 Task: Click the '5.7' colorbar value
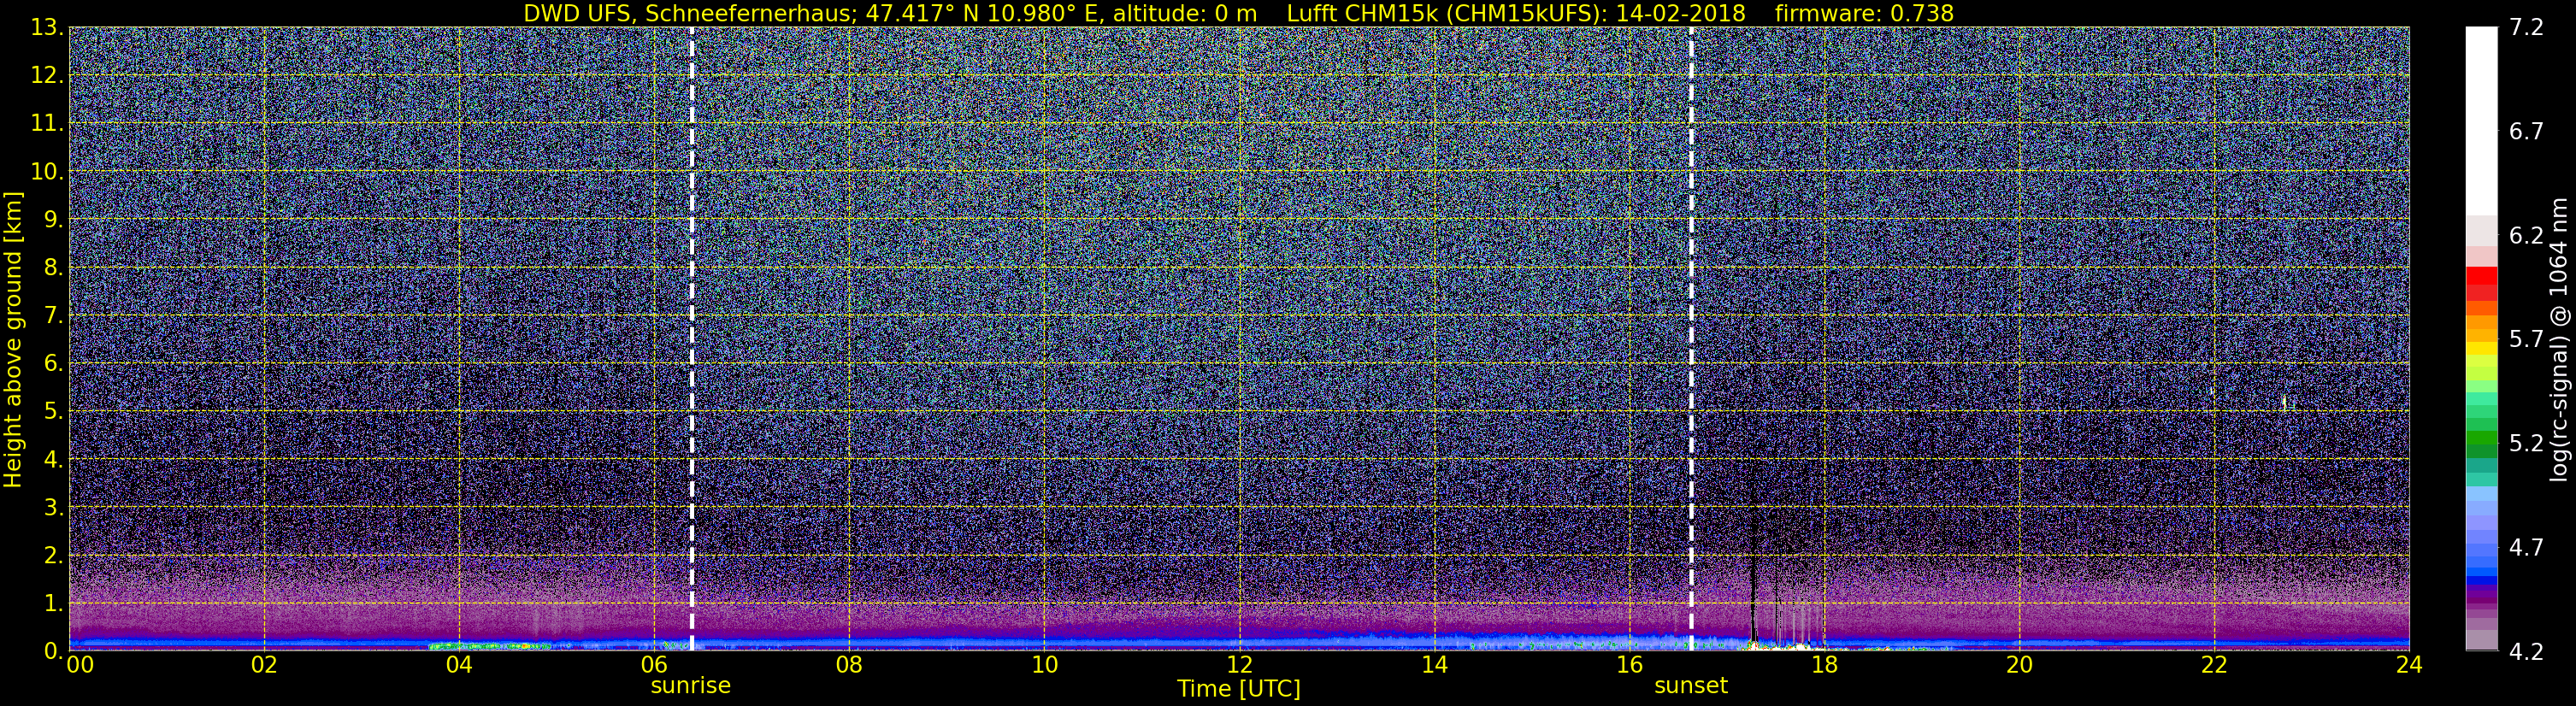pyautogui.click(x=2526, y=340)
